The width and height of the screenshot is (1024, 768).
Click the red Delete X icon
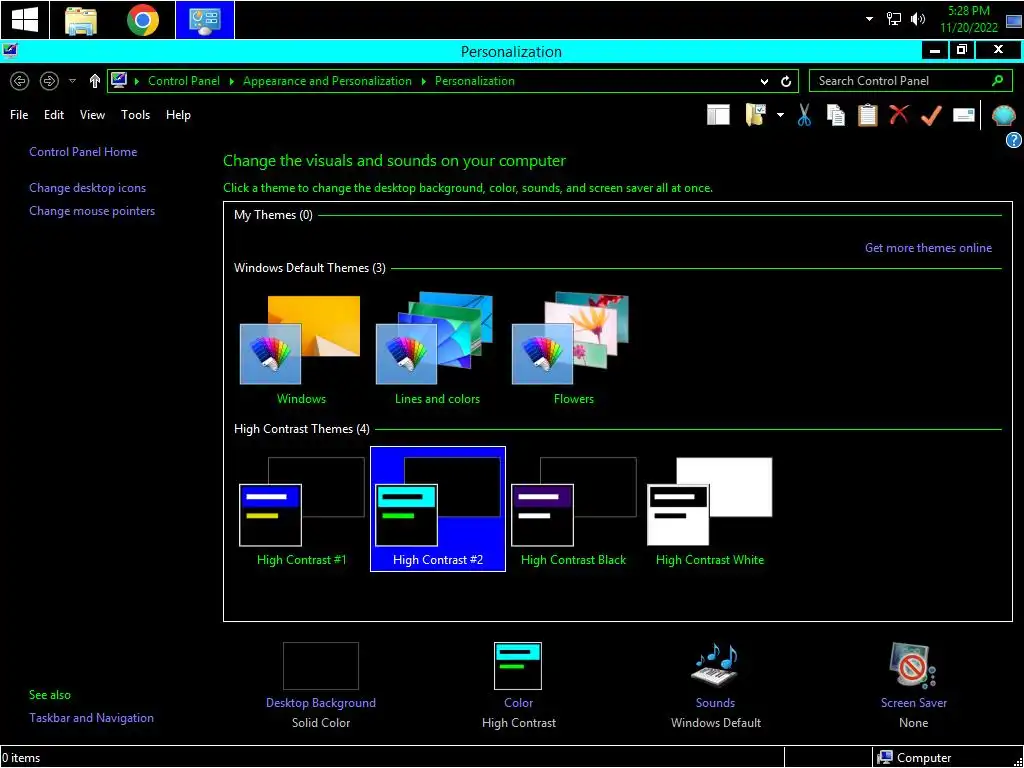pyautogui.click(x=899, y=115)
